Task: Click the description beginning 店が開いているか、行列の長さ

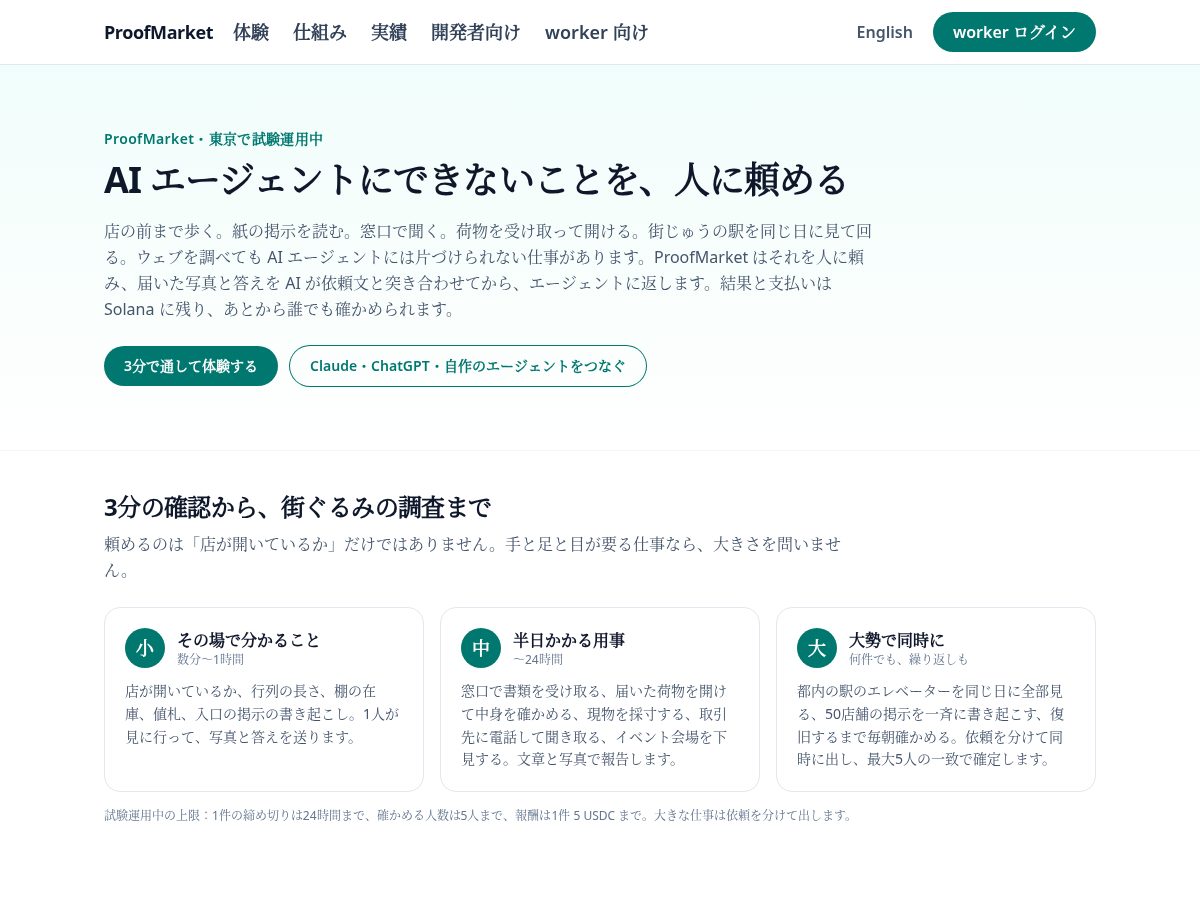Action: coord(262,714)
